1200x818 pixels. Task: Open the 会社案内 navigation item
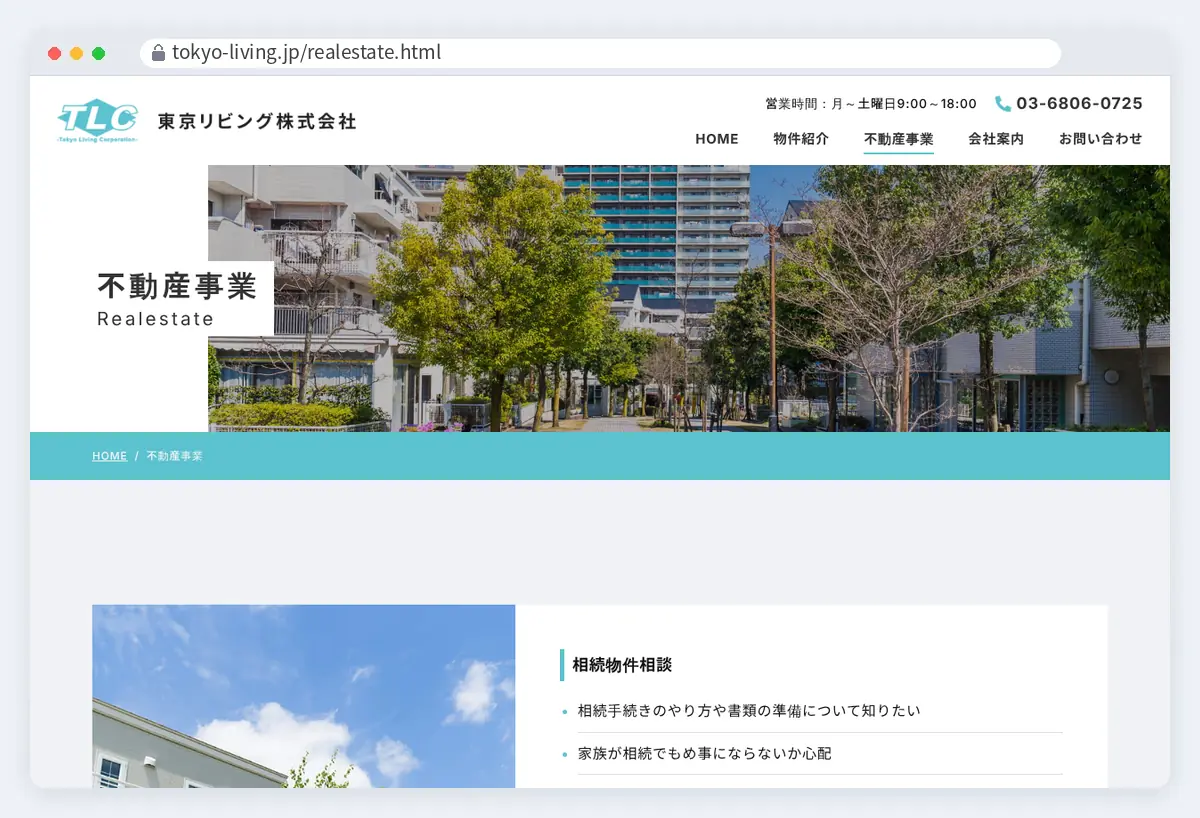(x=996, y=139)
